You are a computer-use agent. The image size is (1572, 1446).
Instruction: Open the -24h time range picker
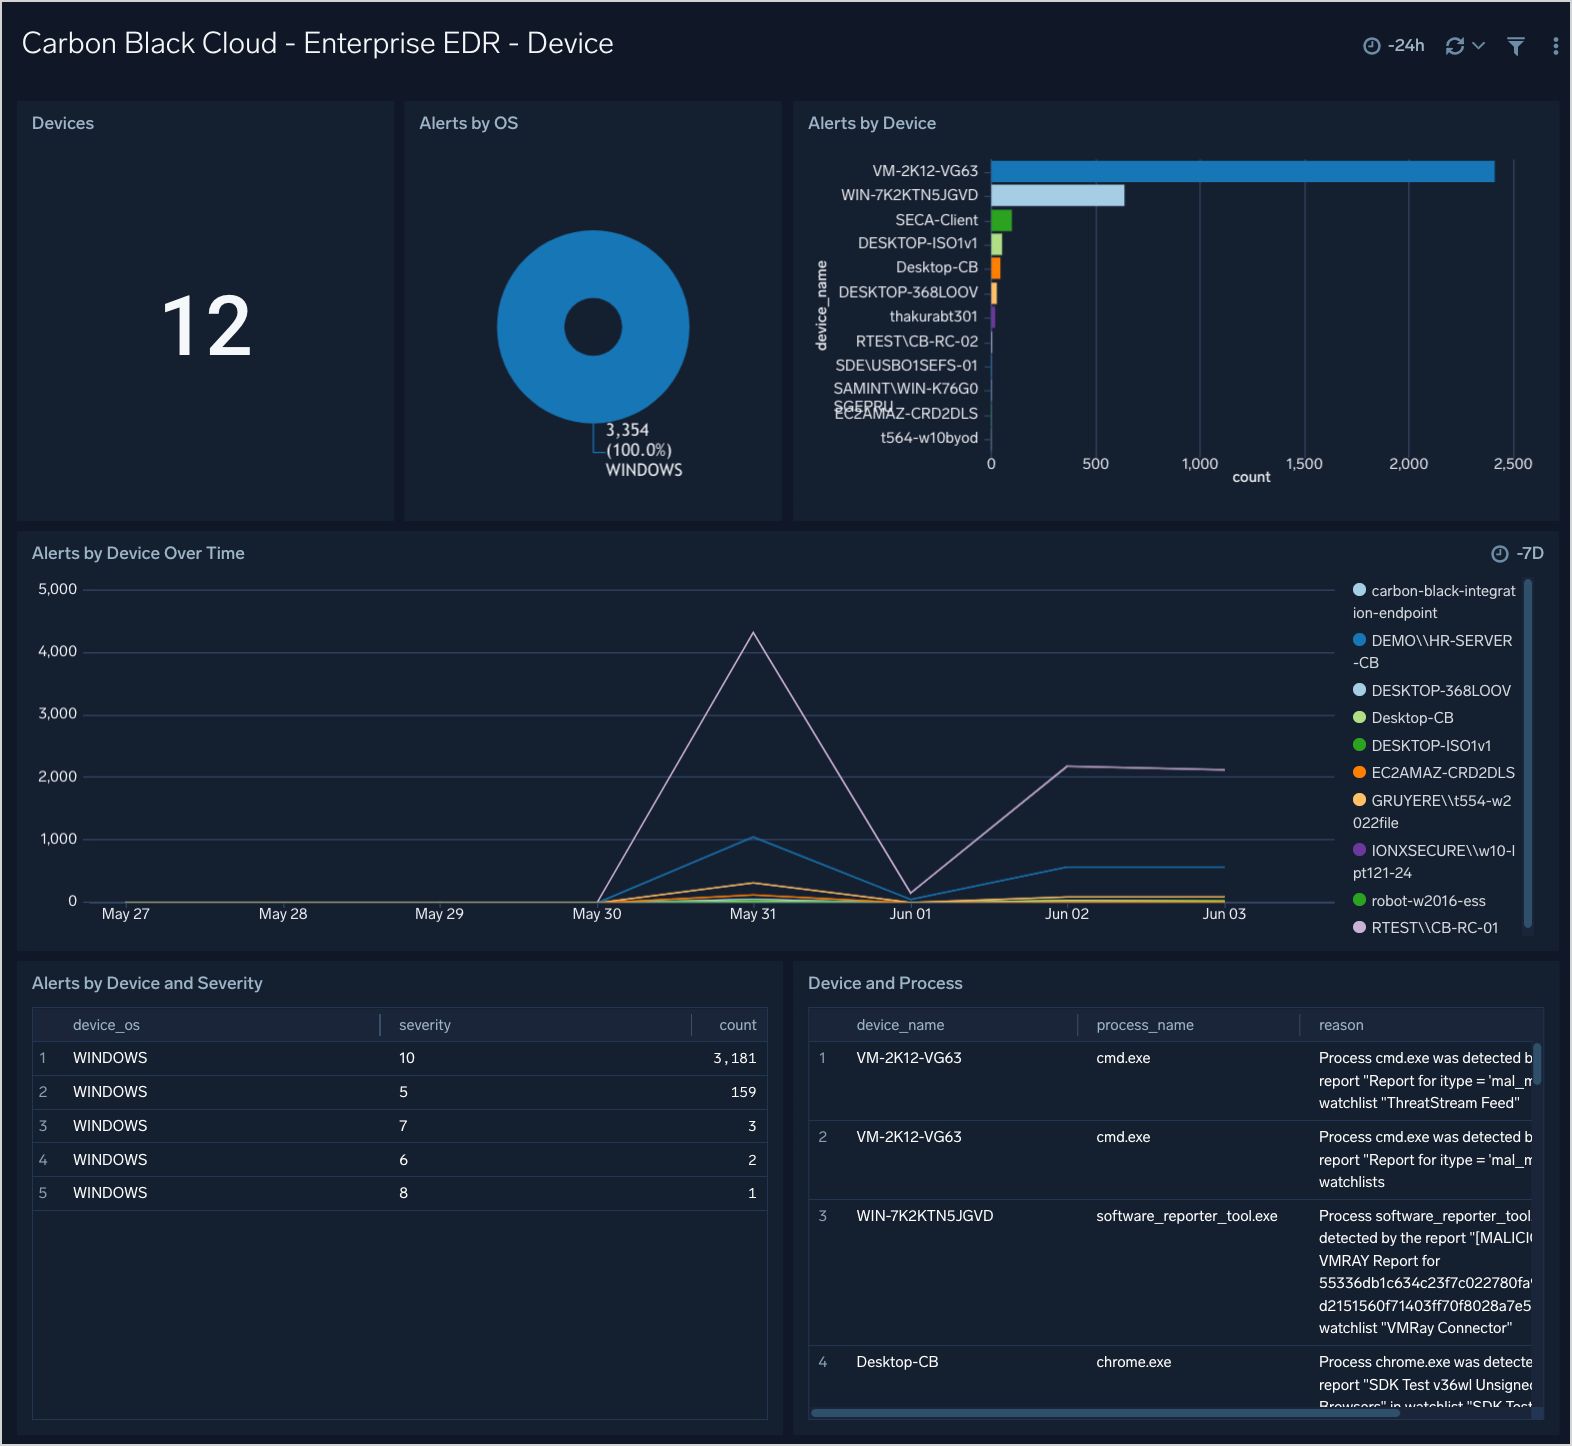1394,46
